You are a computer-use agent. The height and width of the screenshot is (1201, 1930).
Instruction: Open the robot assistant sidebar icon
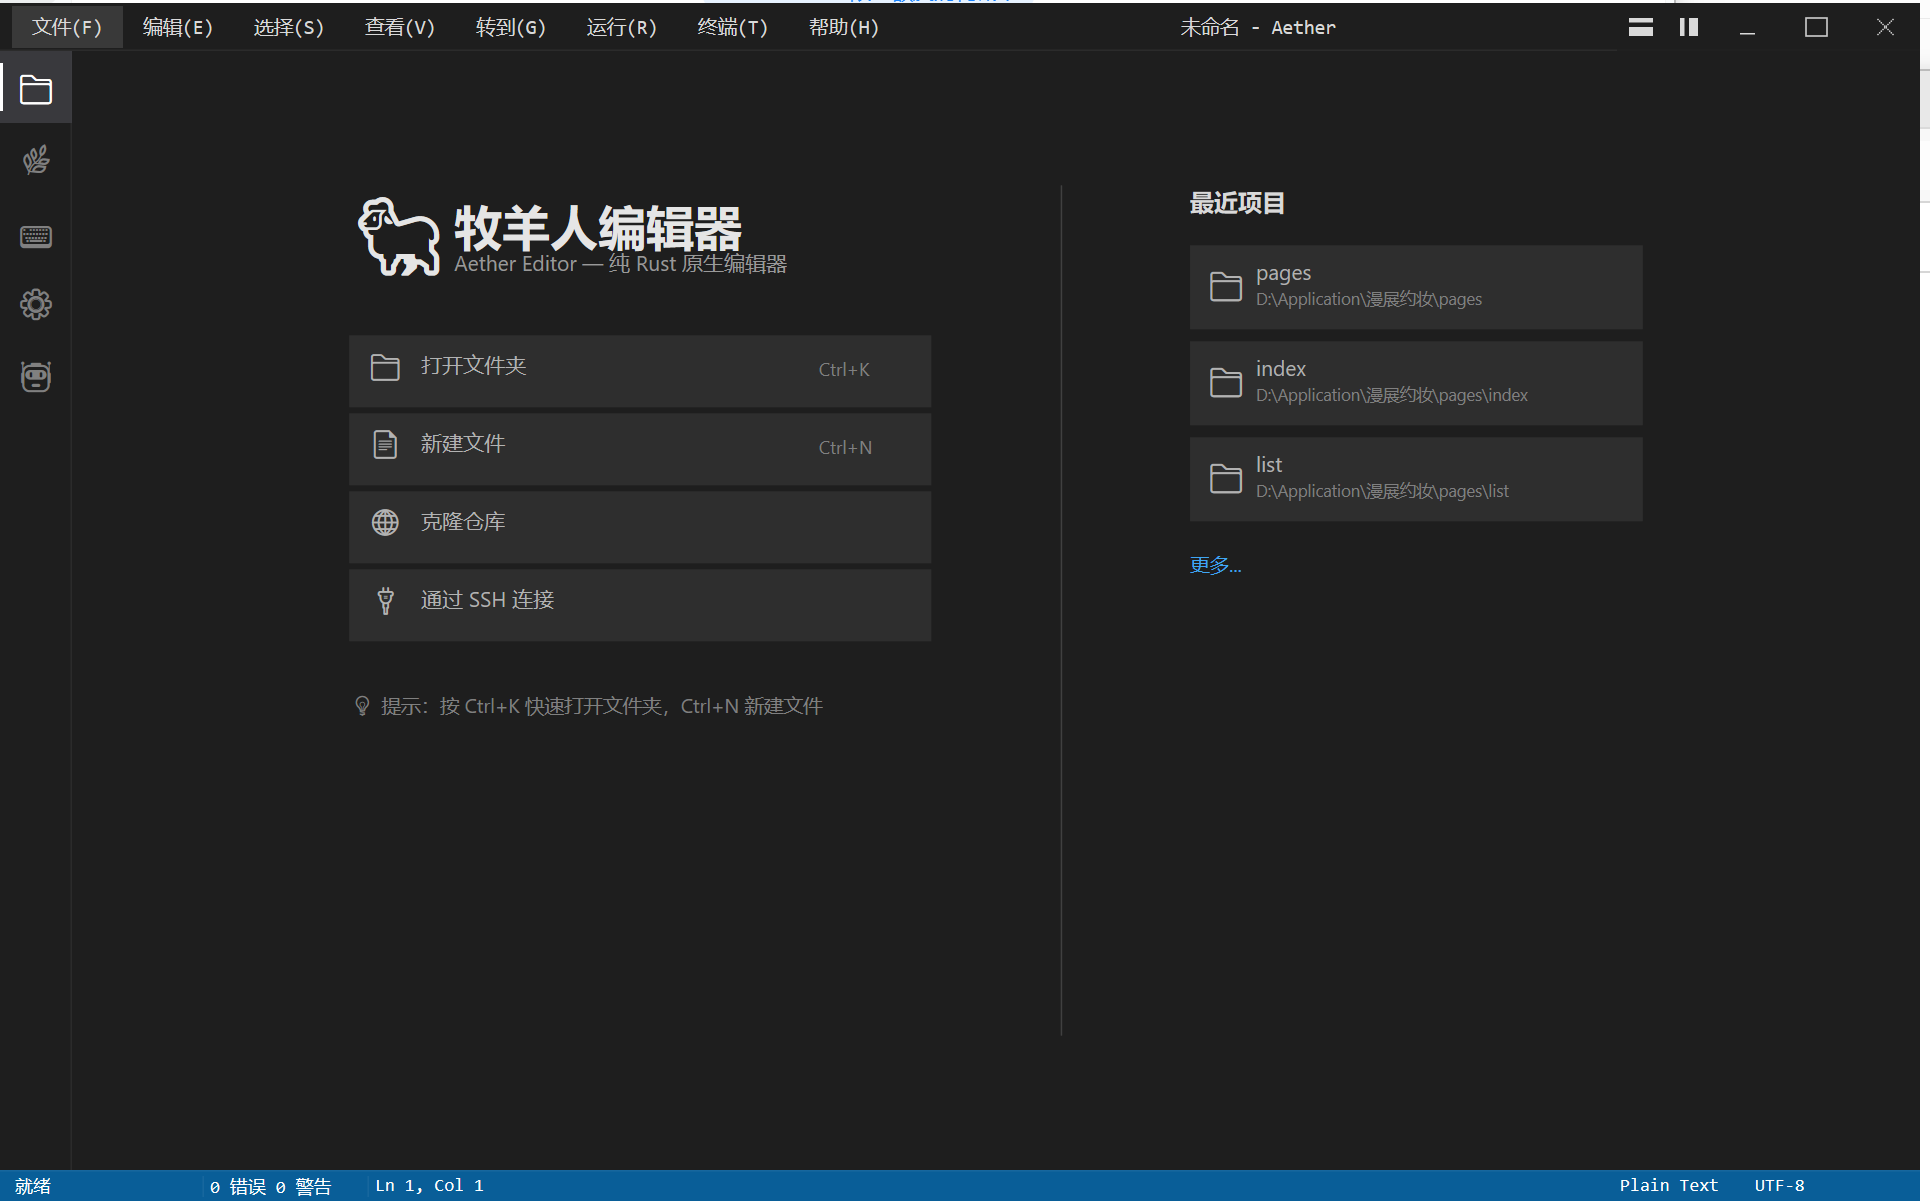[36, 376]
